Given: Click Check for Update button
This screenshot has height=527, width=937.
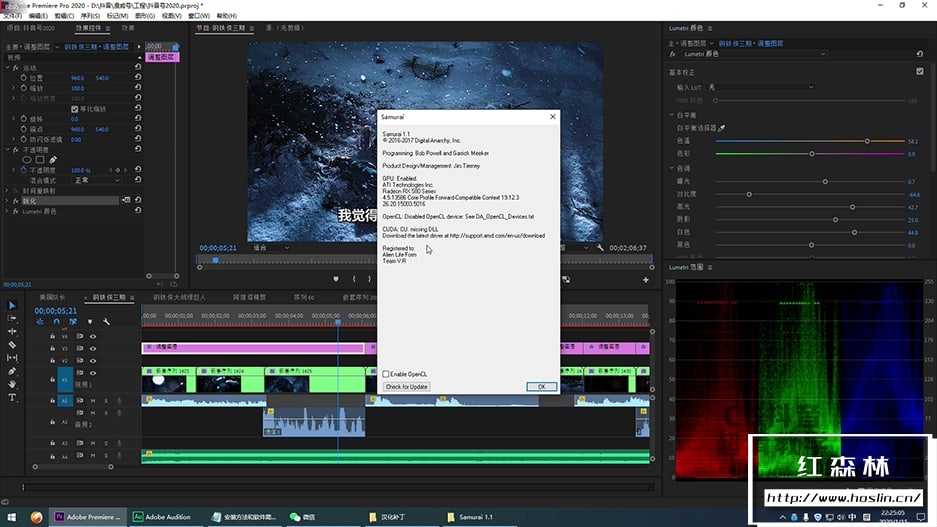Looking at the screenshot, I should (406, 387).
